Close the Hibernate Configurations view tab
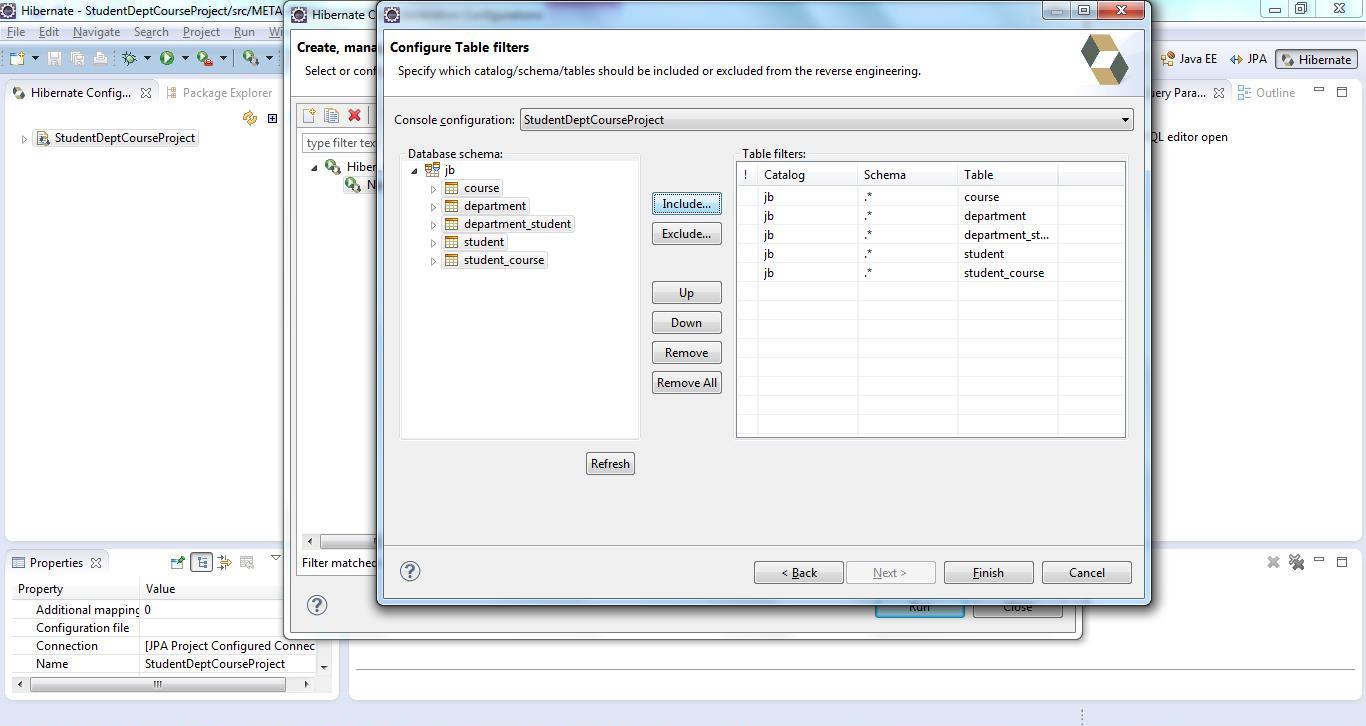Image resolution: width=1366 pixels, height=726 pixels. click(x=145, y=93)
